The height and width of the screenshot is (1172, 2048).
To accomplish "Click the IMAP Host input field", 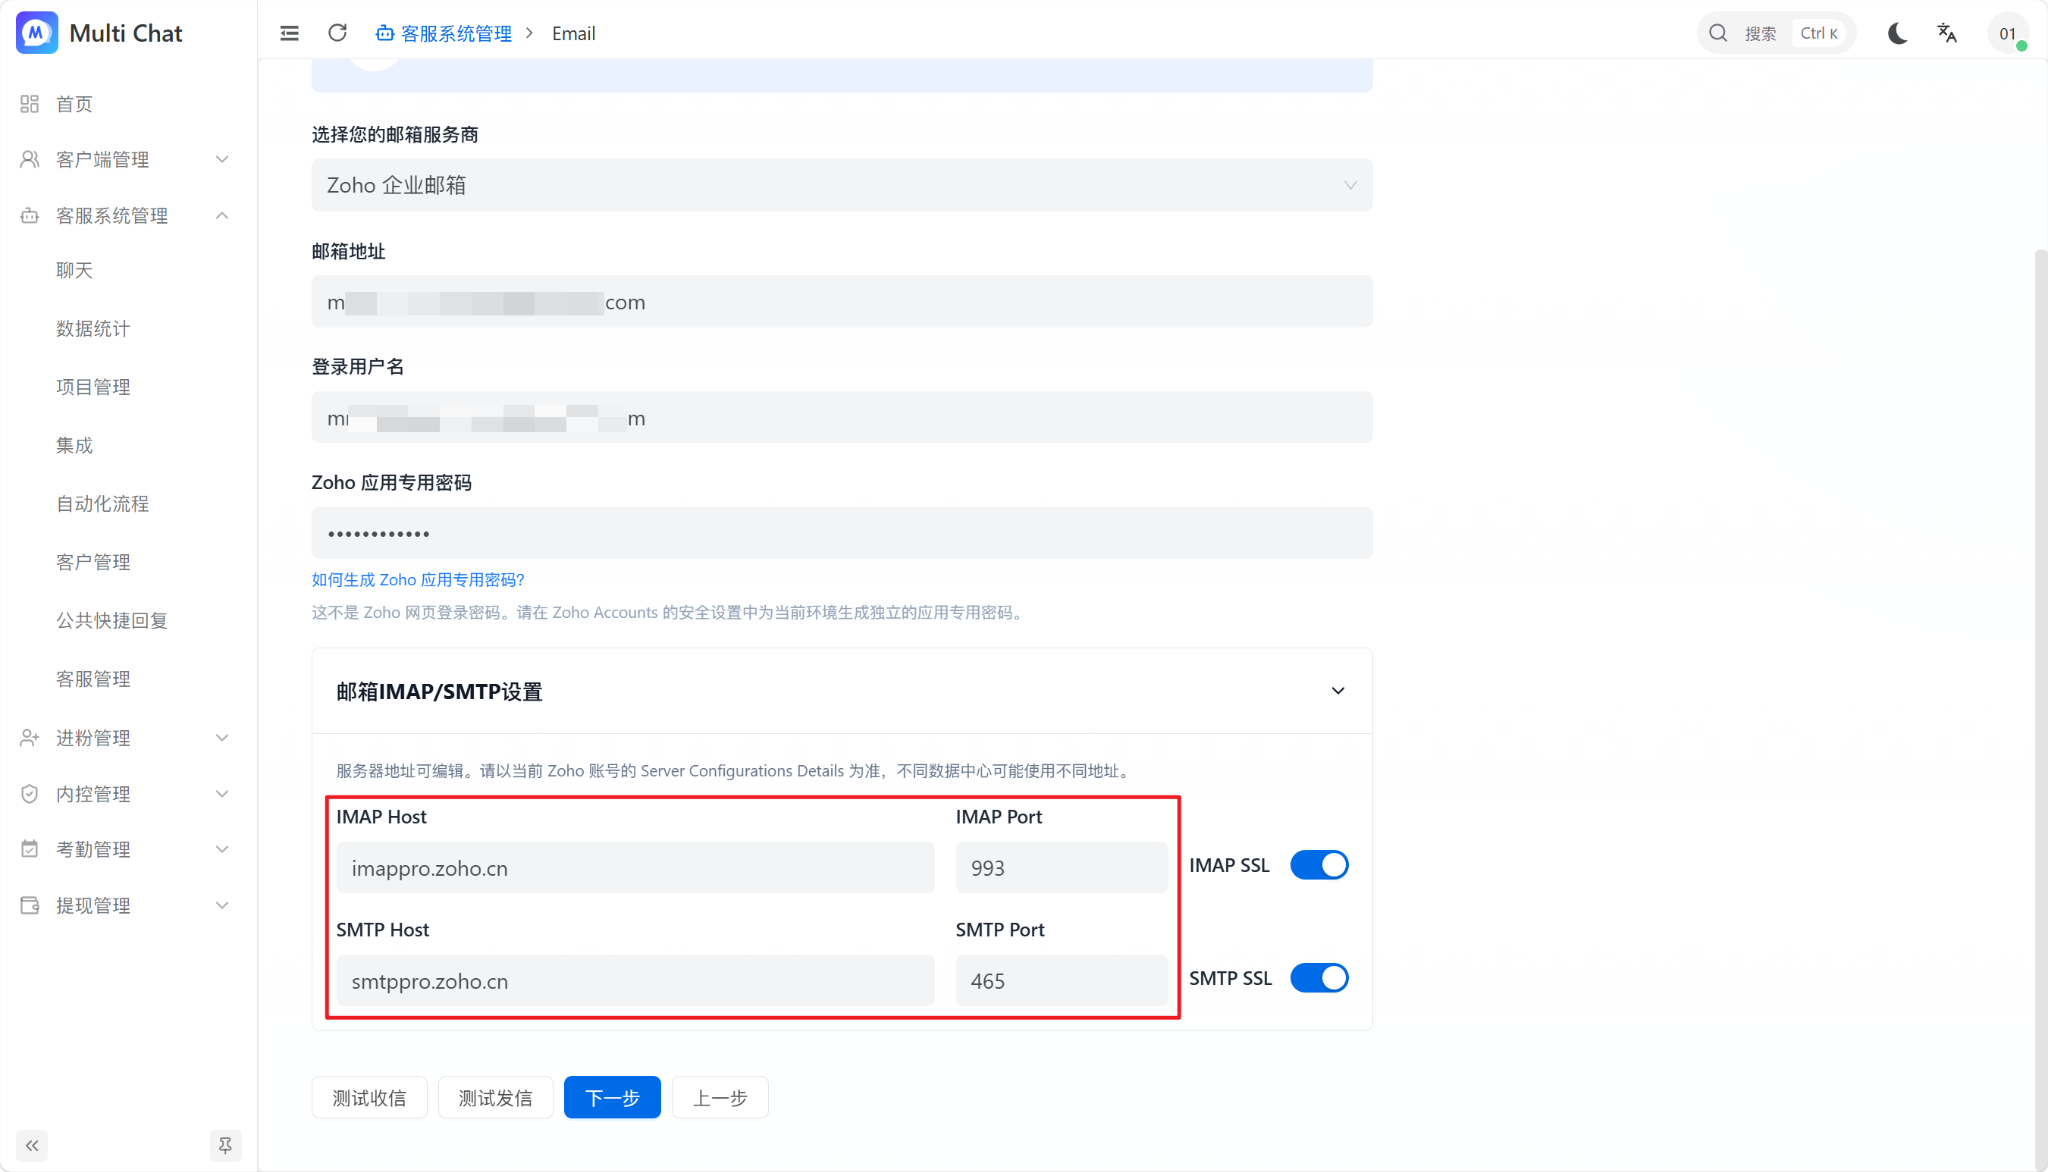I will 635,868.
